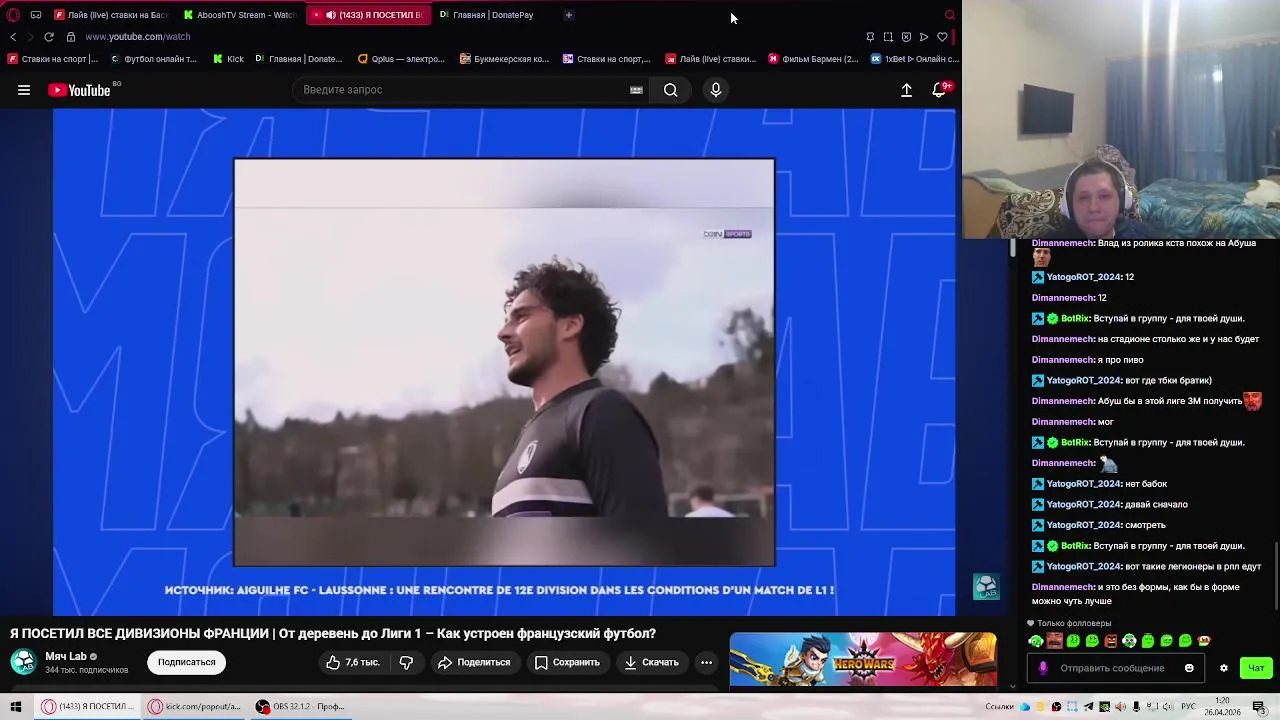
Task: Open Windows Start button
Action: point(15,706)
